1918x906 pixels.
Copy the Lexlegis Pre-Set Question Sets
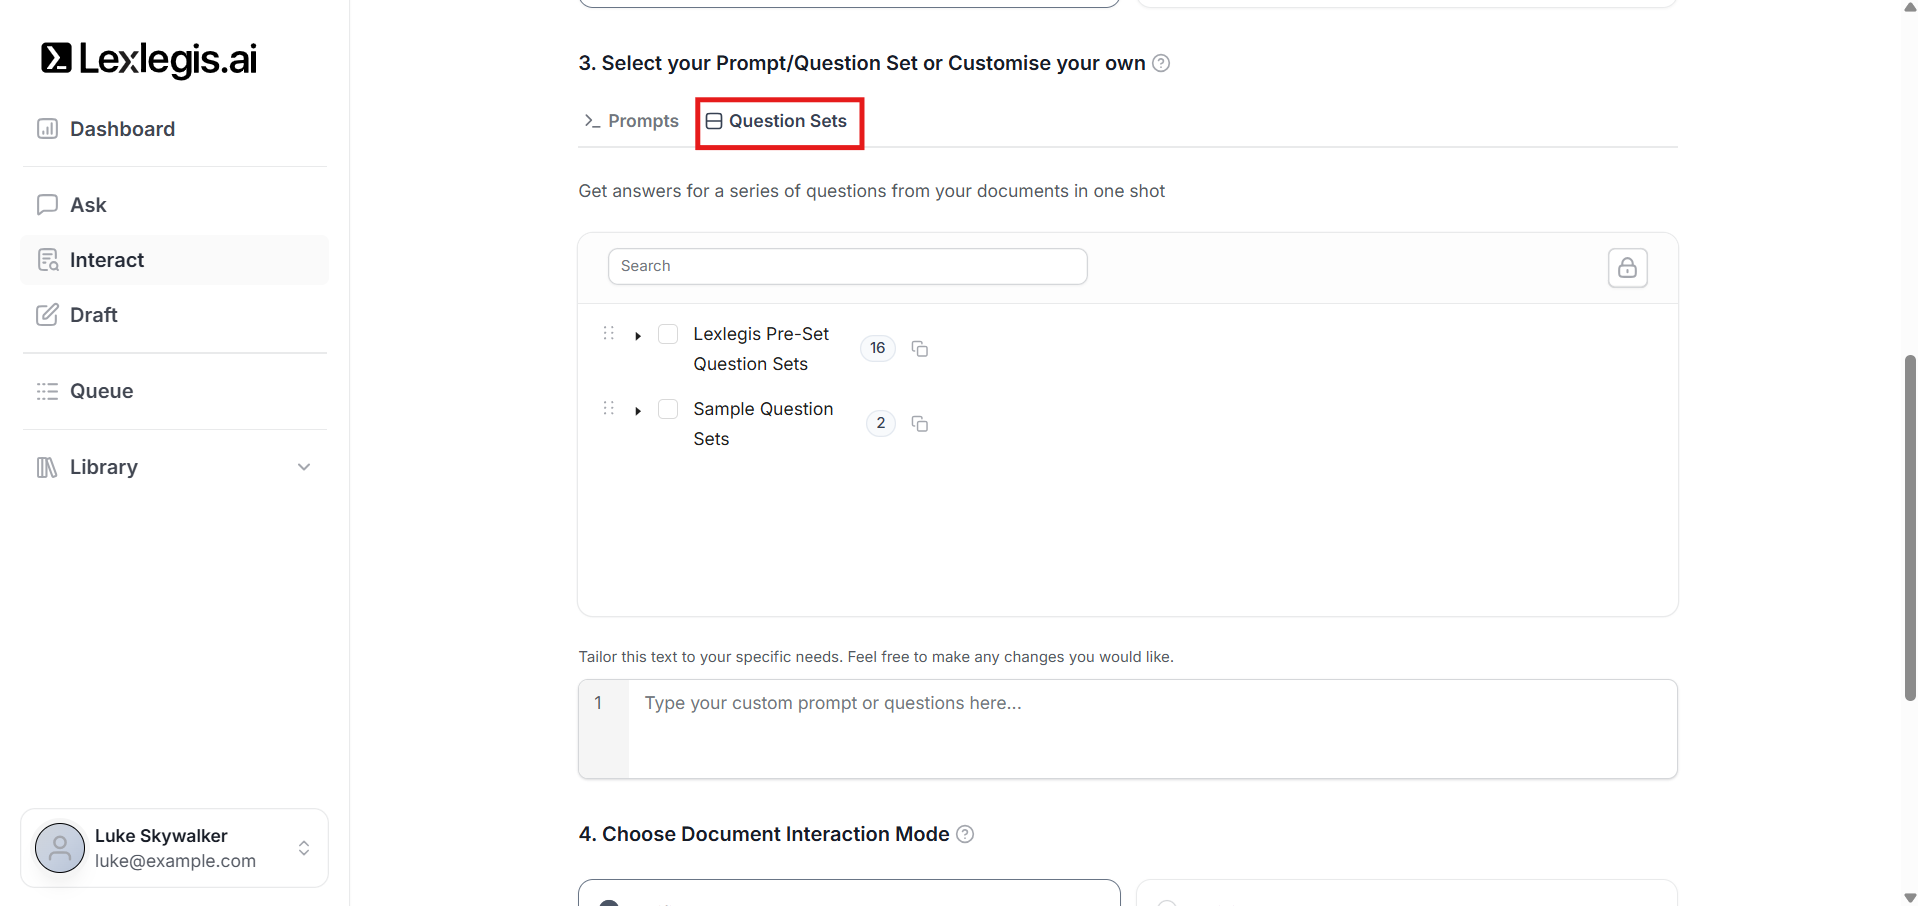[919, 349]
